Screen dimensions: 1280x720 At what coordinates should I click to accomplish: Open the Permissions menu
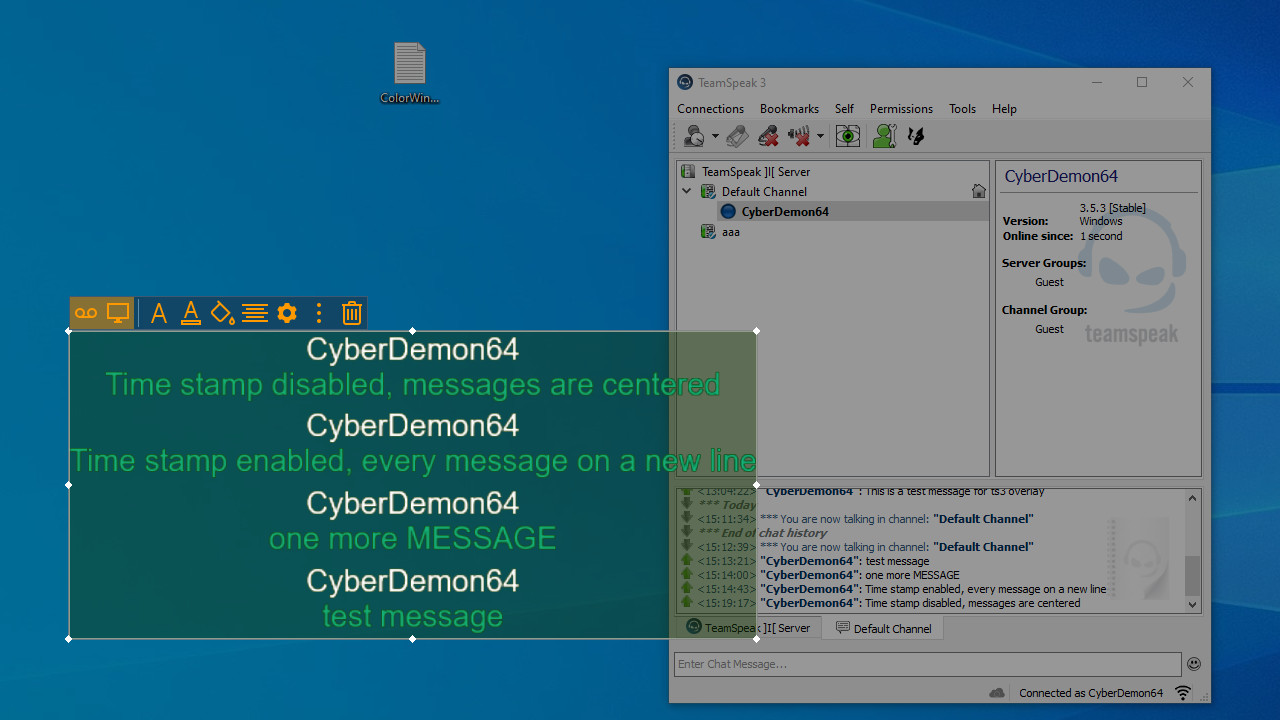(x=900, y=109)
